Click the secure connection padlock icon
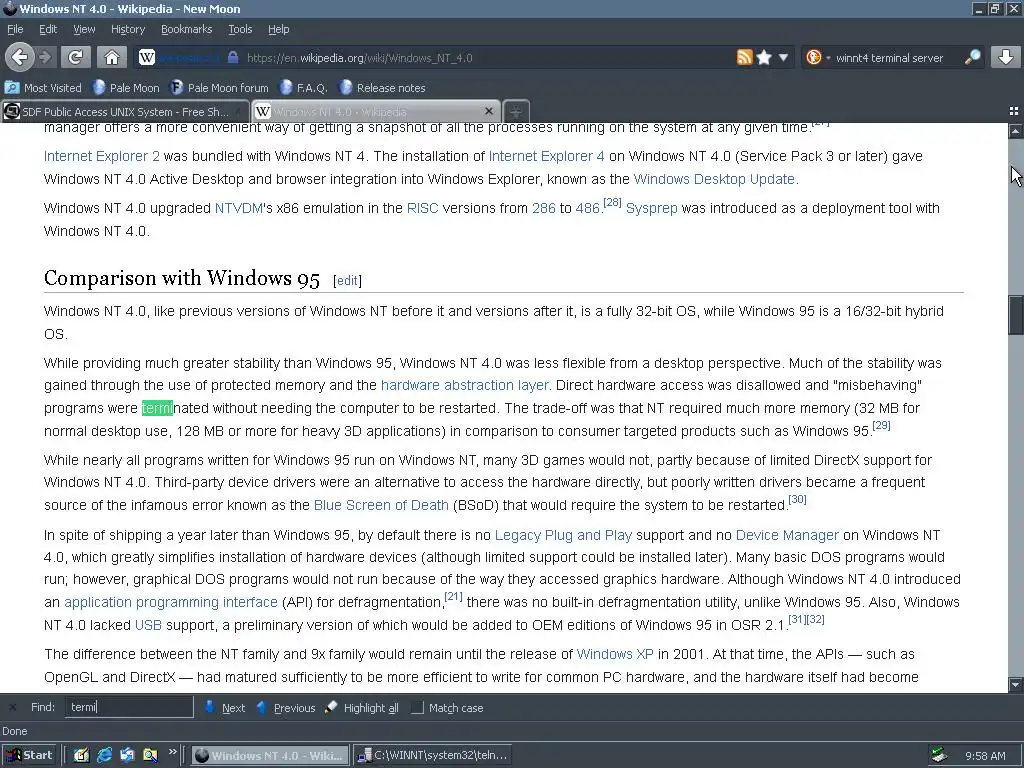The height and width of the screenshot is (768, 1024). (x=233, y=57)
